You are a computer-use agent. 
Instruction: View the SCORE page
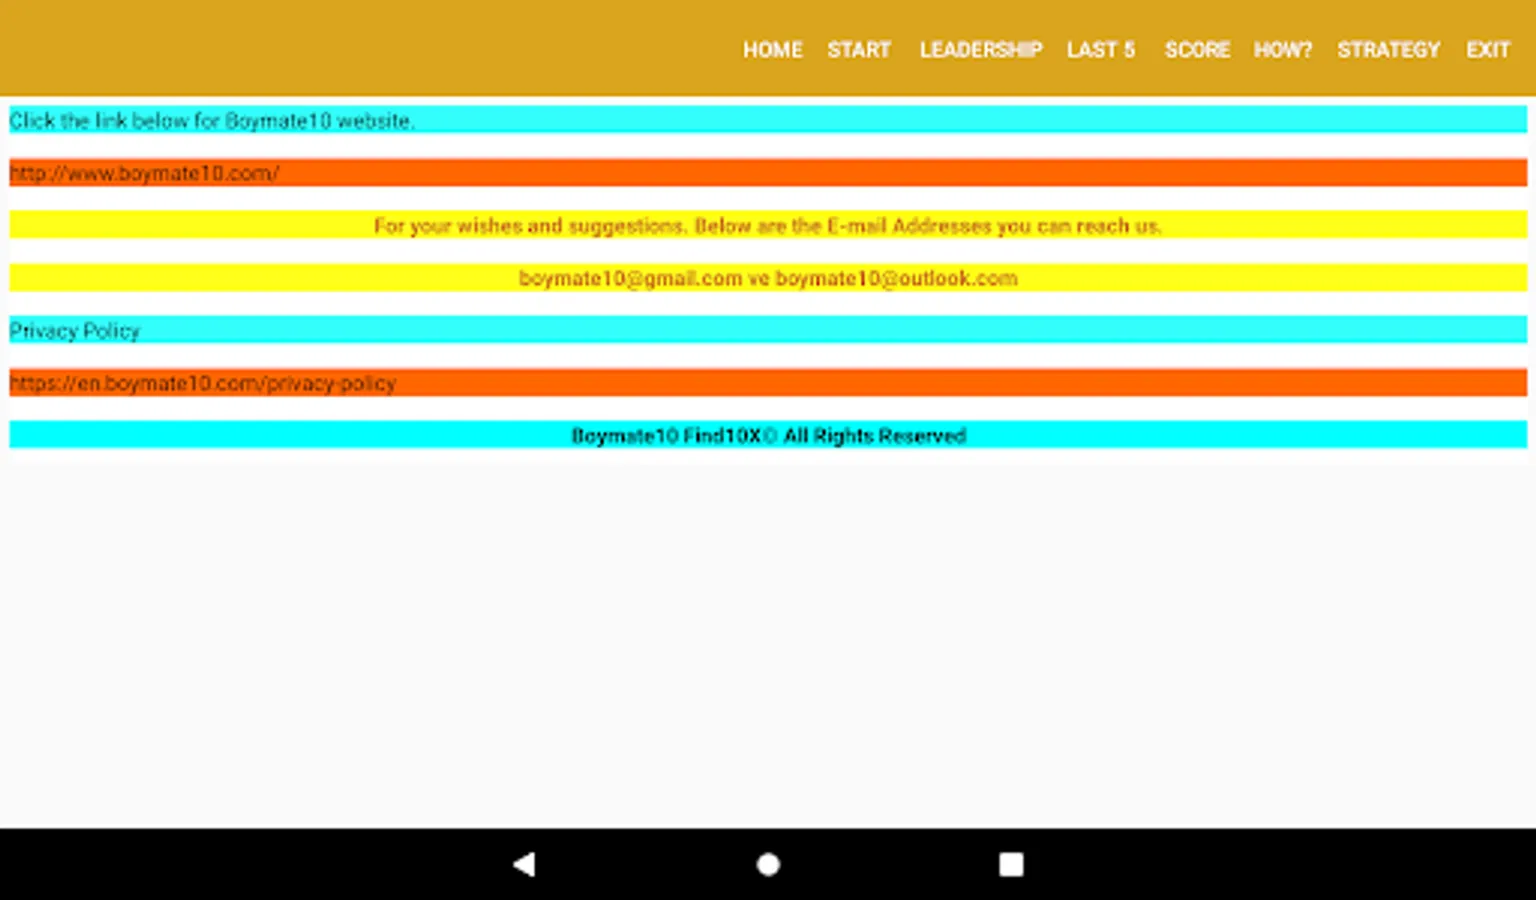[x=1197, y=49]
